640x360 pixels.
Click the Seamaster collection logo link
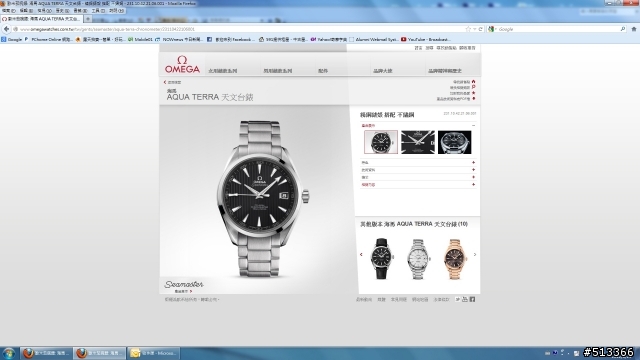184,284
